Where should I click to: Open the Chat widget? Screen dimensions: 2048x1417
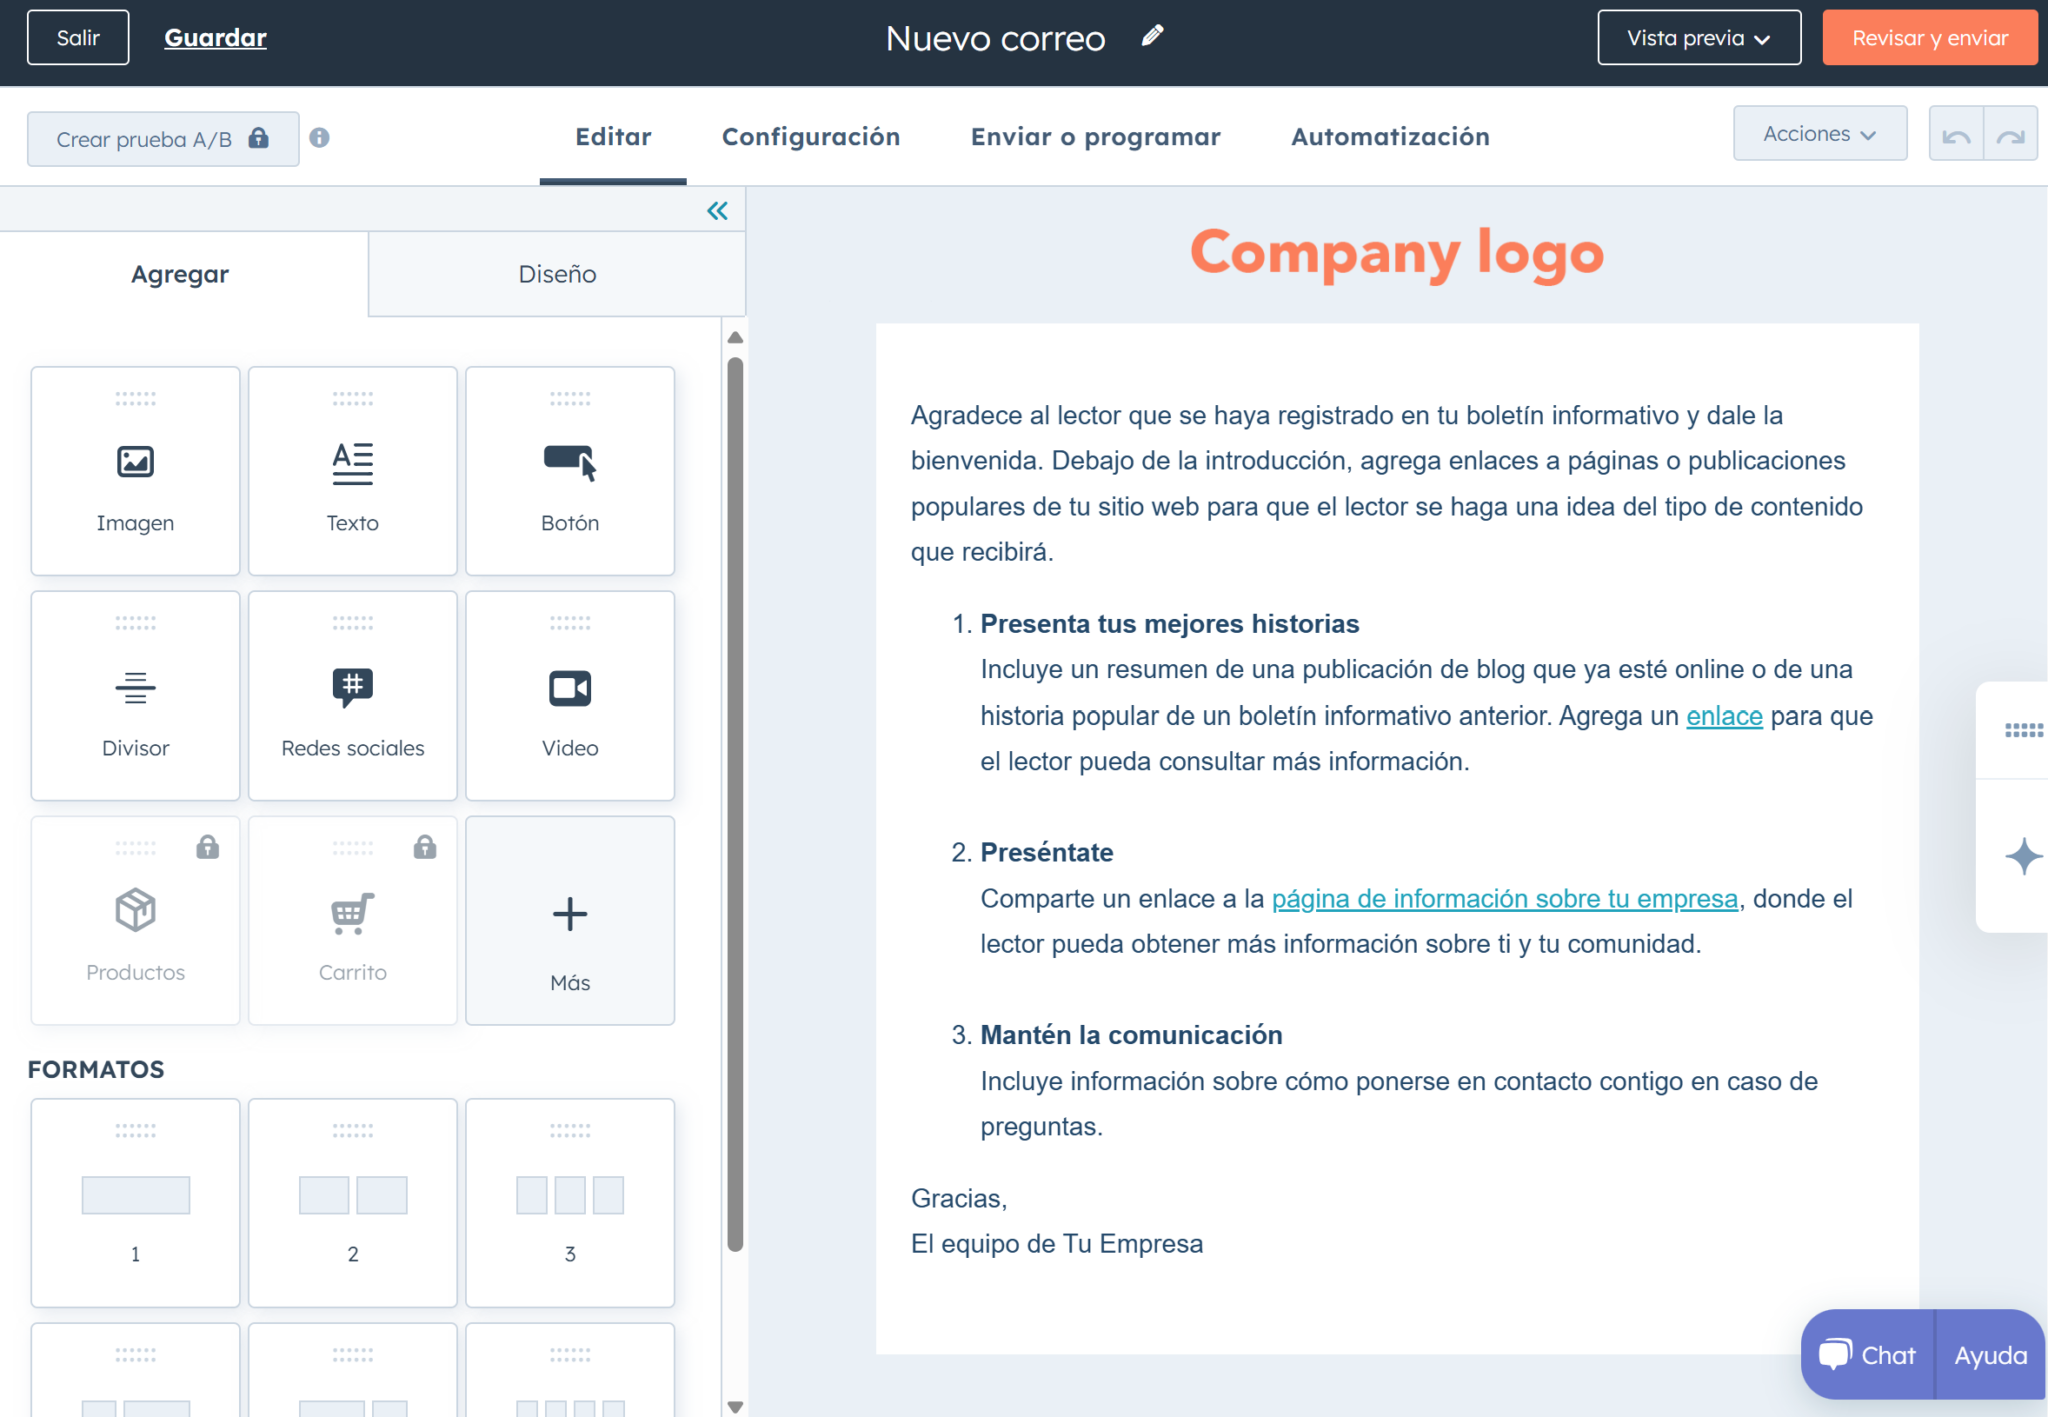click(x=1868, y=1355)
